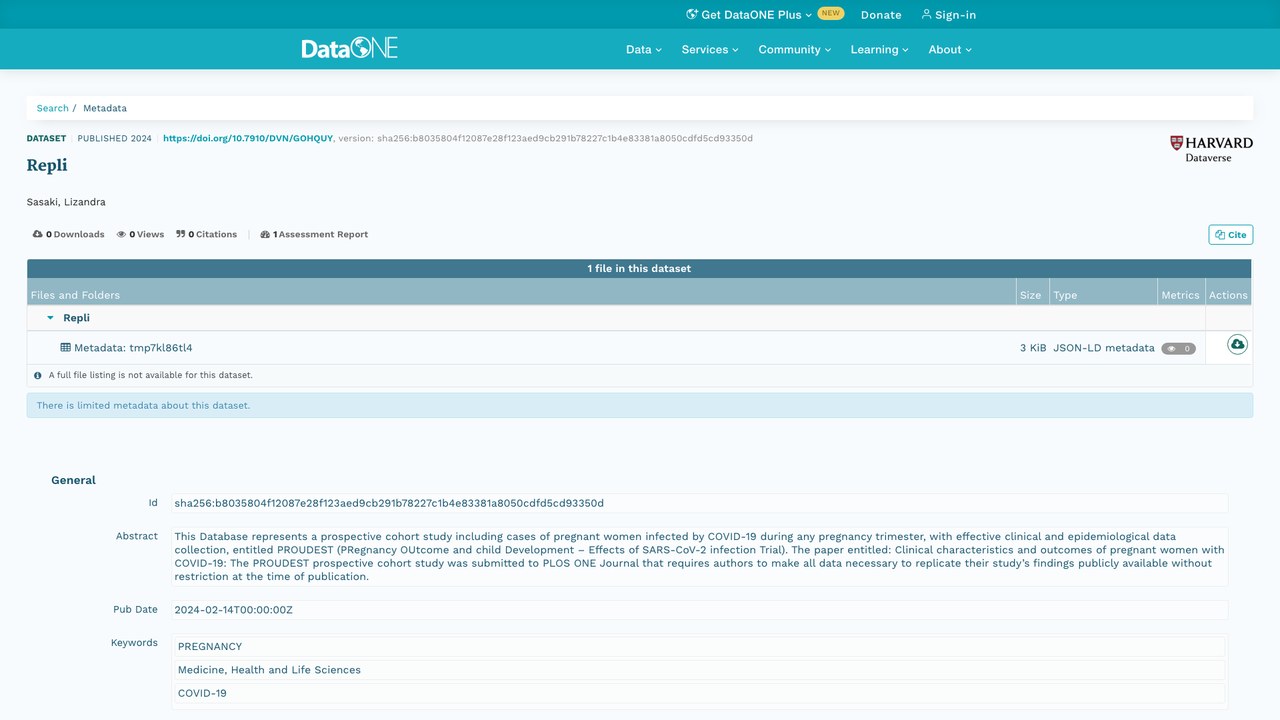Open the Learning menu

point(880,49)
